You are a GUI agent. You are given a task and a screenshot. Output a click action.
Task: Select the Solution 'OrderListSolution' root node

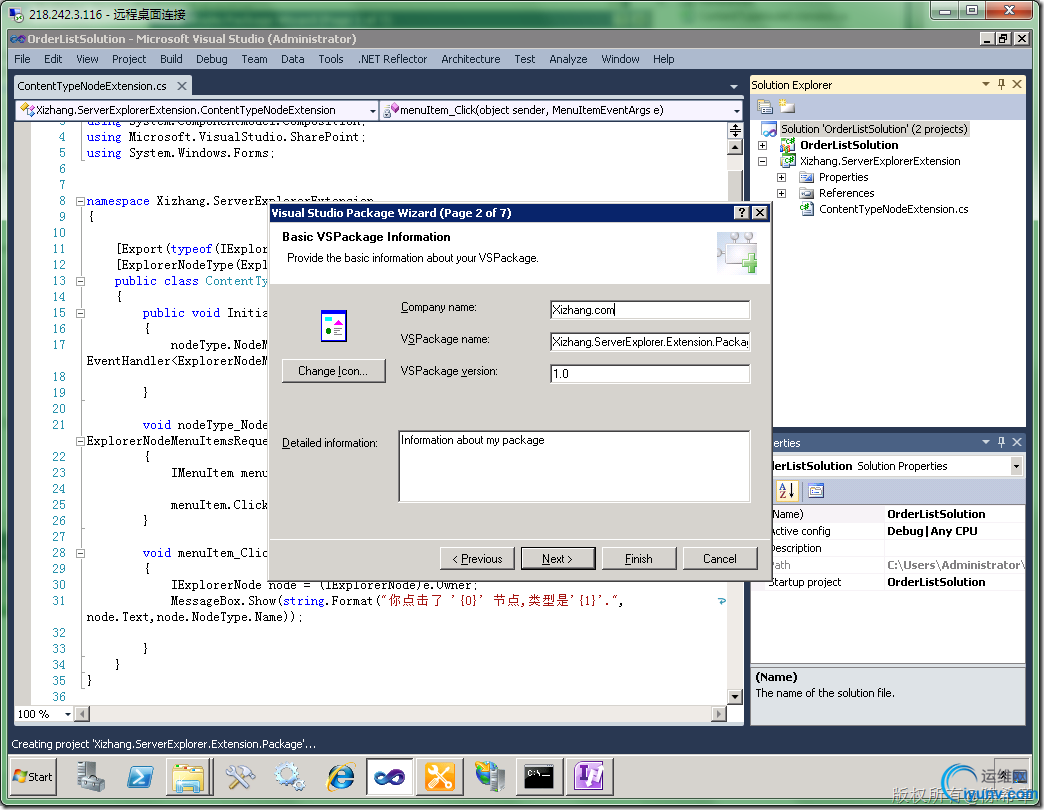(874, 129)
